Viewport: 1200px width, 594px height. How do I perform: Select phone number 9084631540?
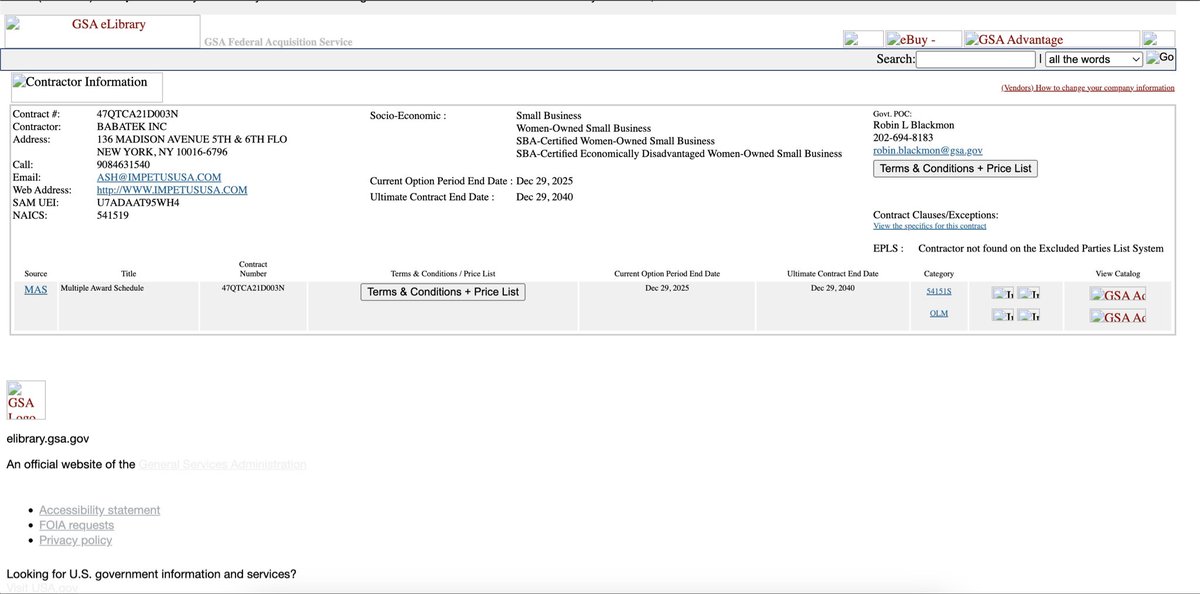(x=123, y=165)
